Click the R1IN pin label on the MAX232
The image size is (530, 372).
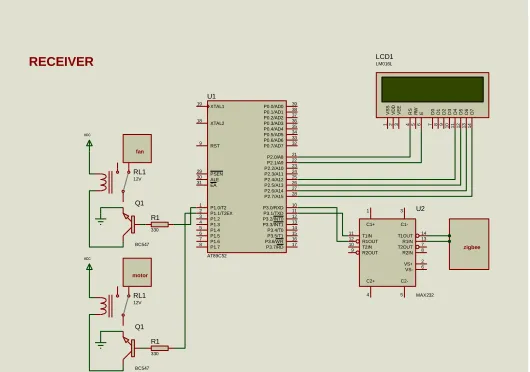click(x=408, y=242)
